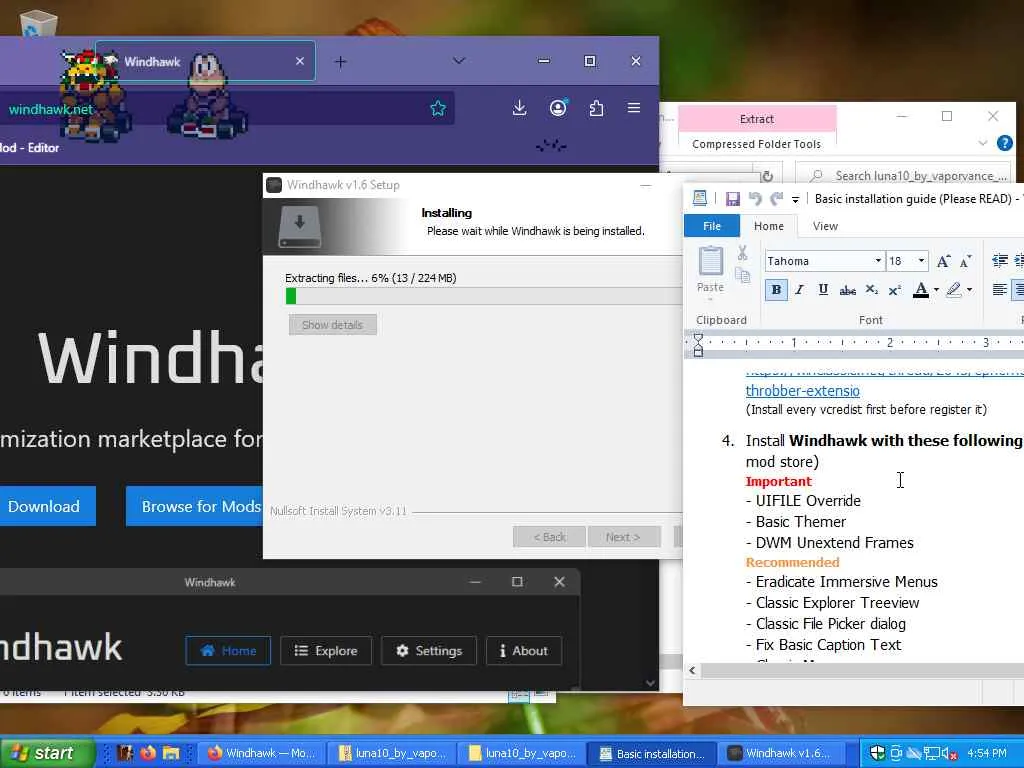The image size is (1024, 768).
Task: Select the Extract tab in Explorer
Action: coord(757,119)
